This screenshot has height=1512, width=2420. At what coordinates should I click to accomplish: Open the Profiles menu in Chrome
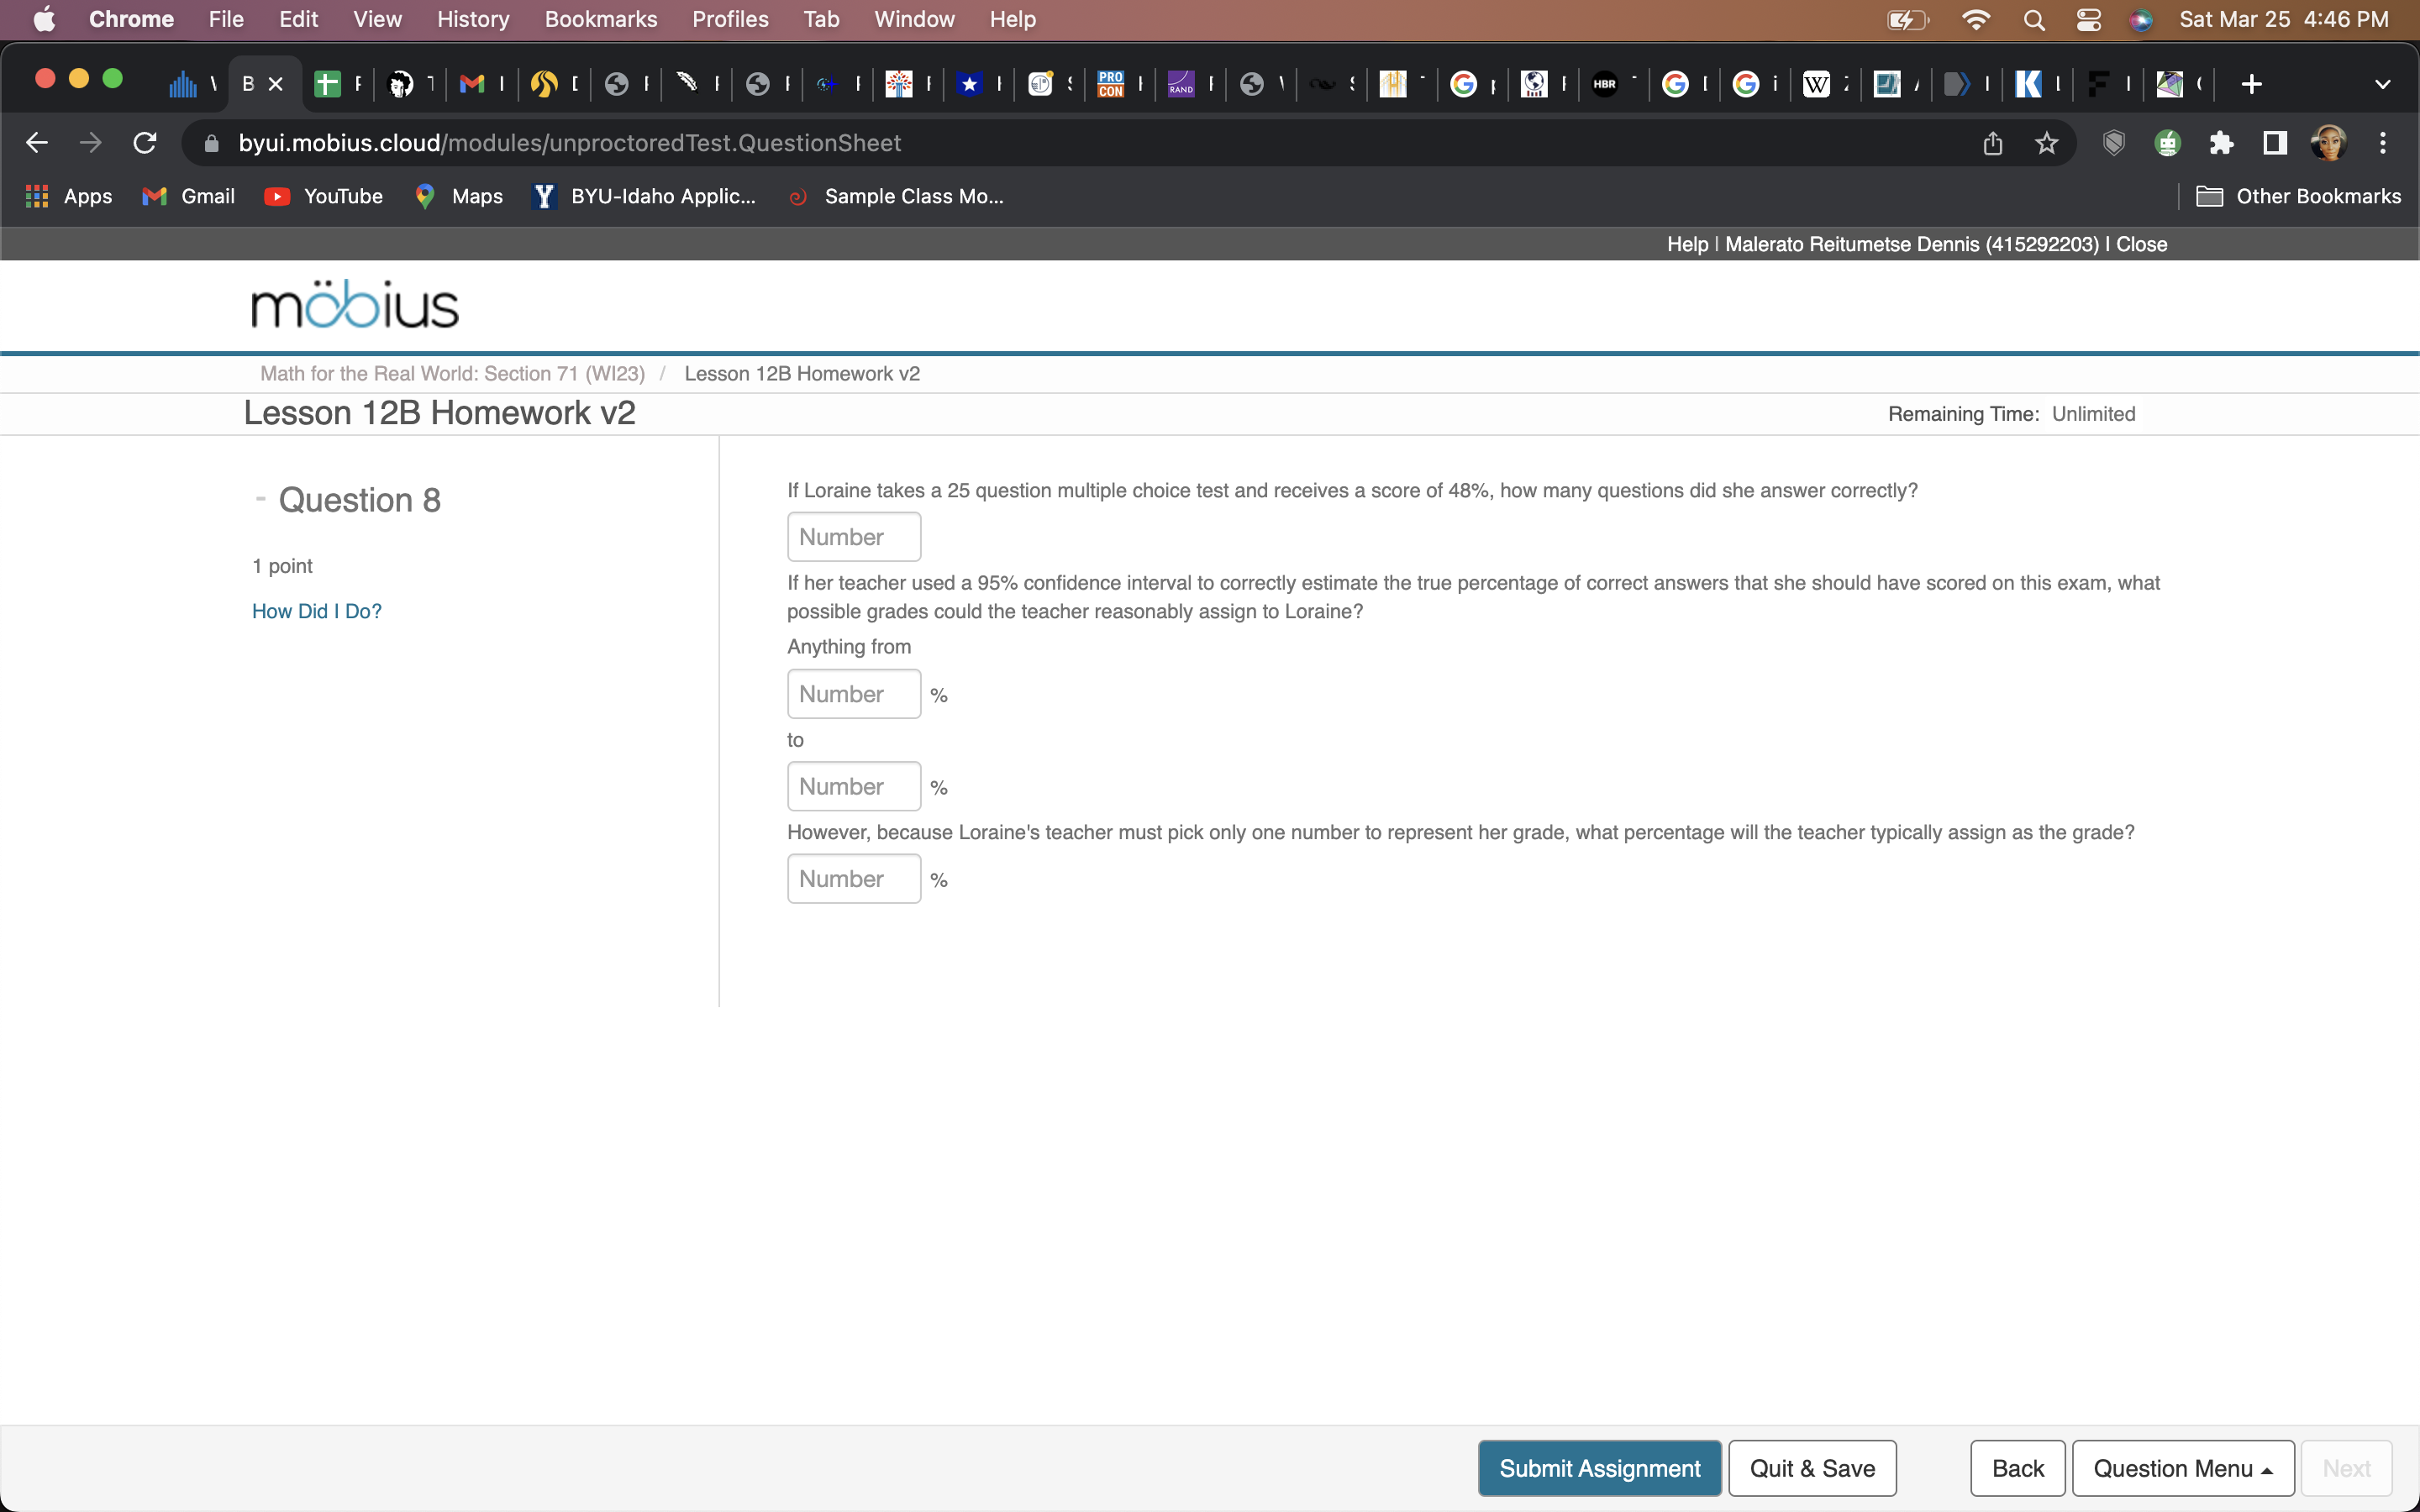click(x=727, y=19)
